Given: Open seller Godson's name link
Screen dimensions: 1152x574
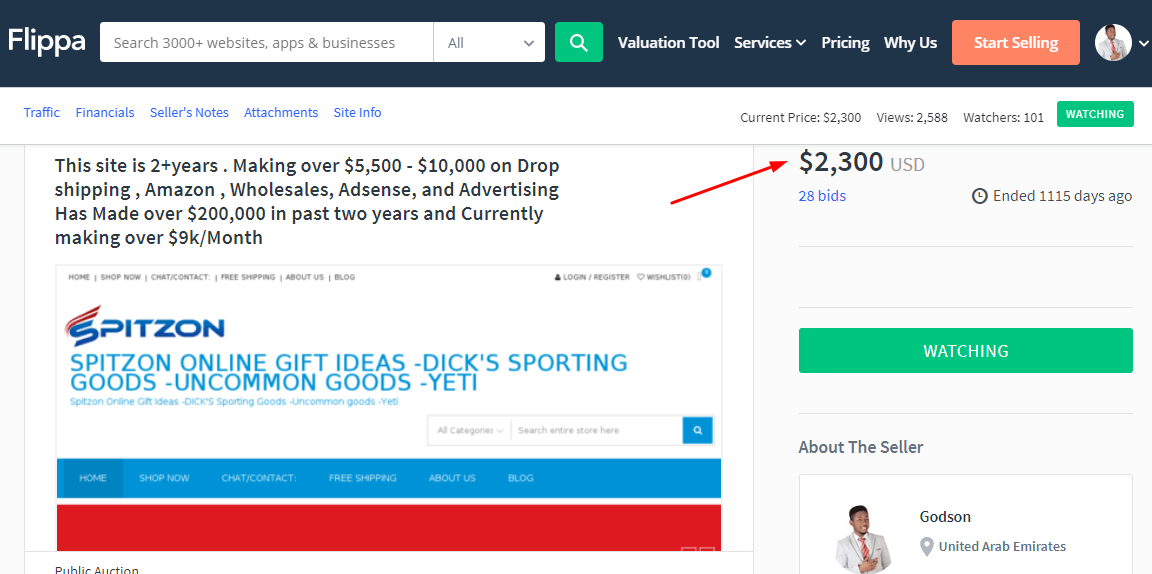Looking at the screenshot, I should click(x=945, y=517).
